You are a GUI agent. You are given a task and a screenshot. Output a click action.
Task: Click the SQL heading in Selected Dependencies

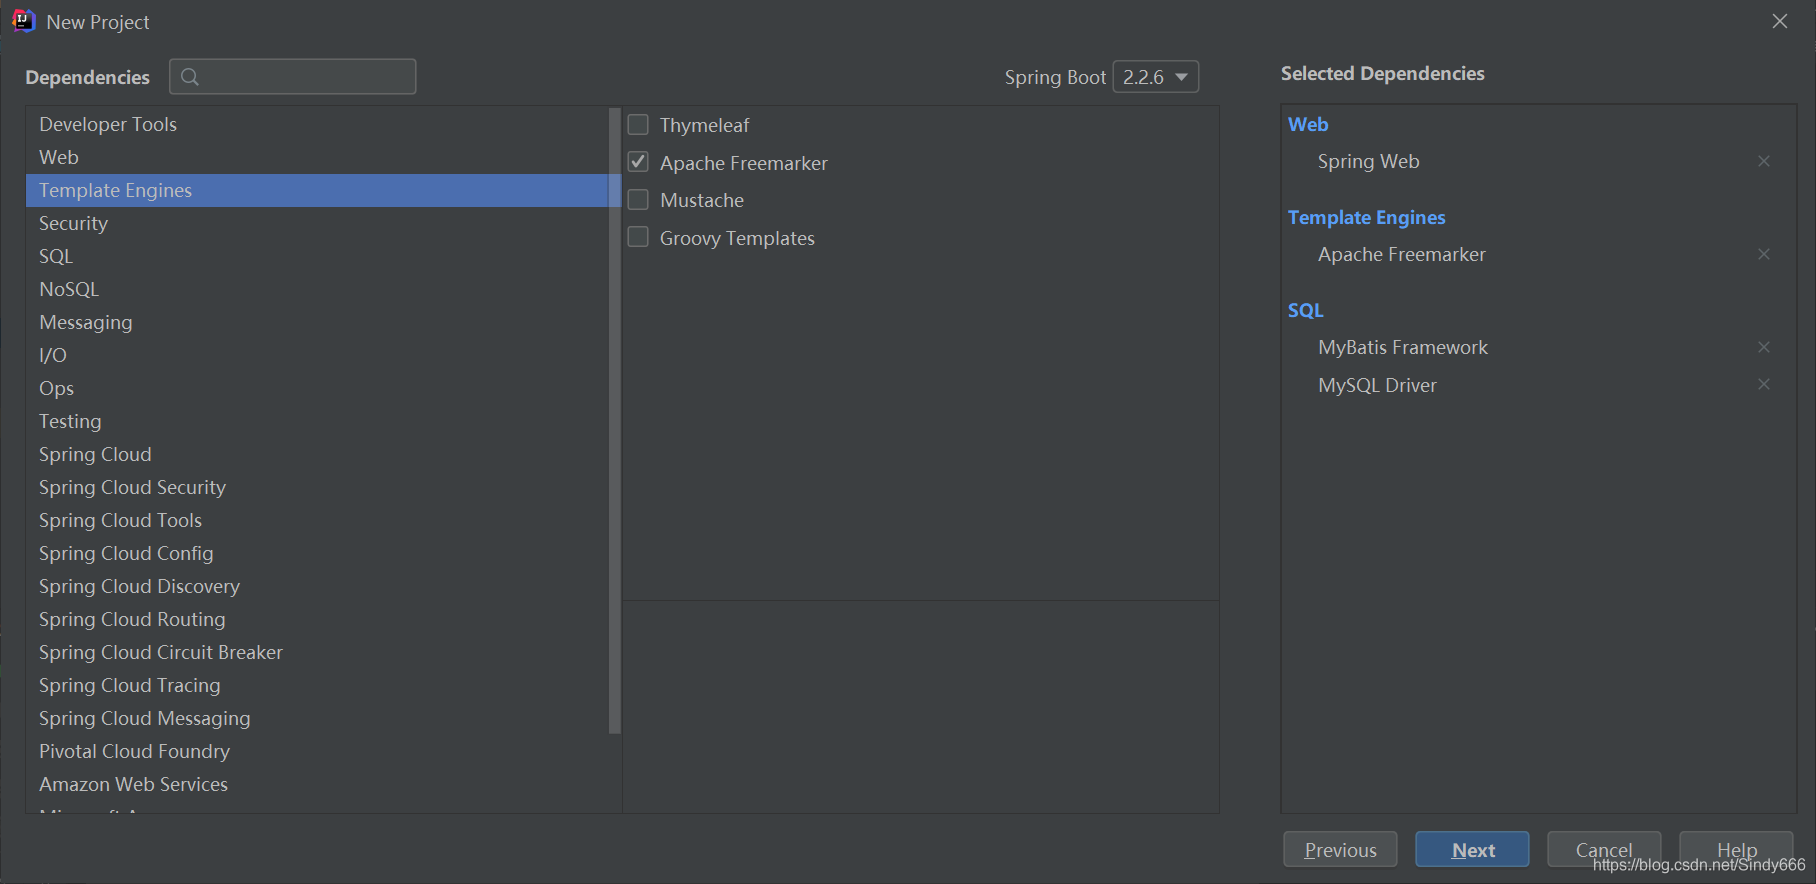(x=1305, y=310)
